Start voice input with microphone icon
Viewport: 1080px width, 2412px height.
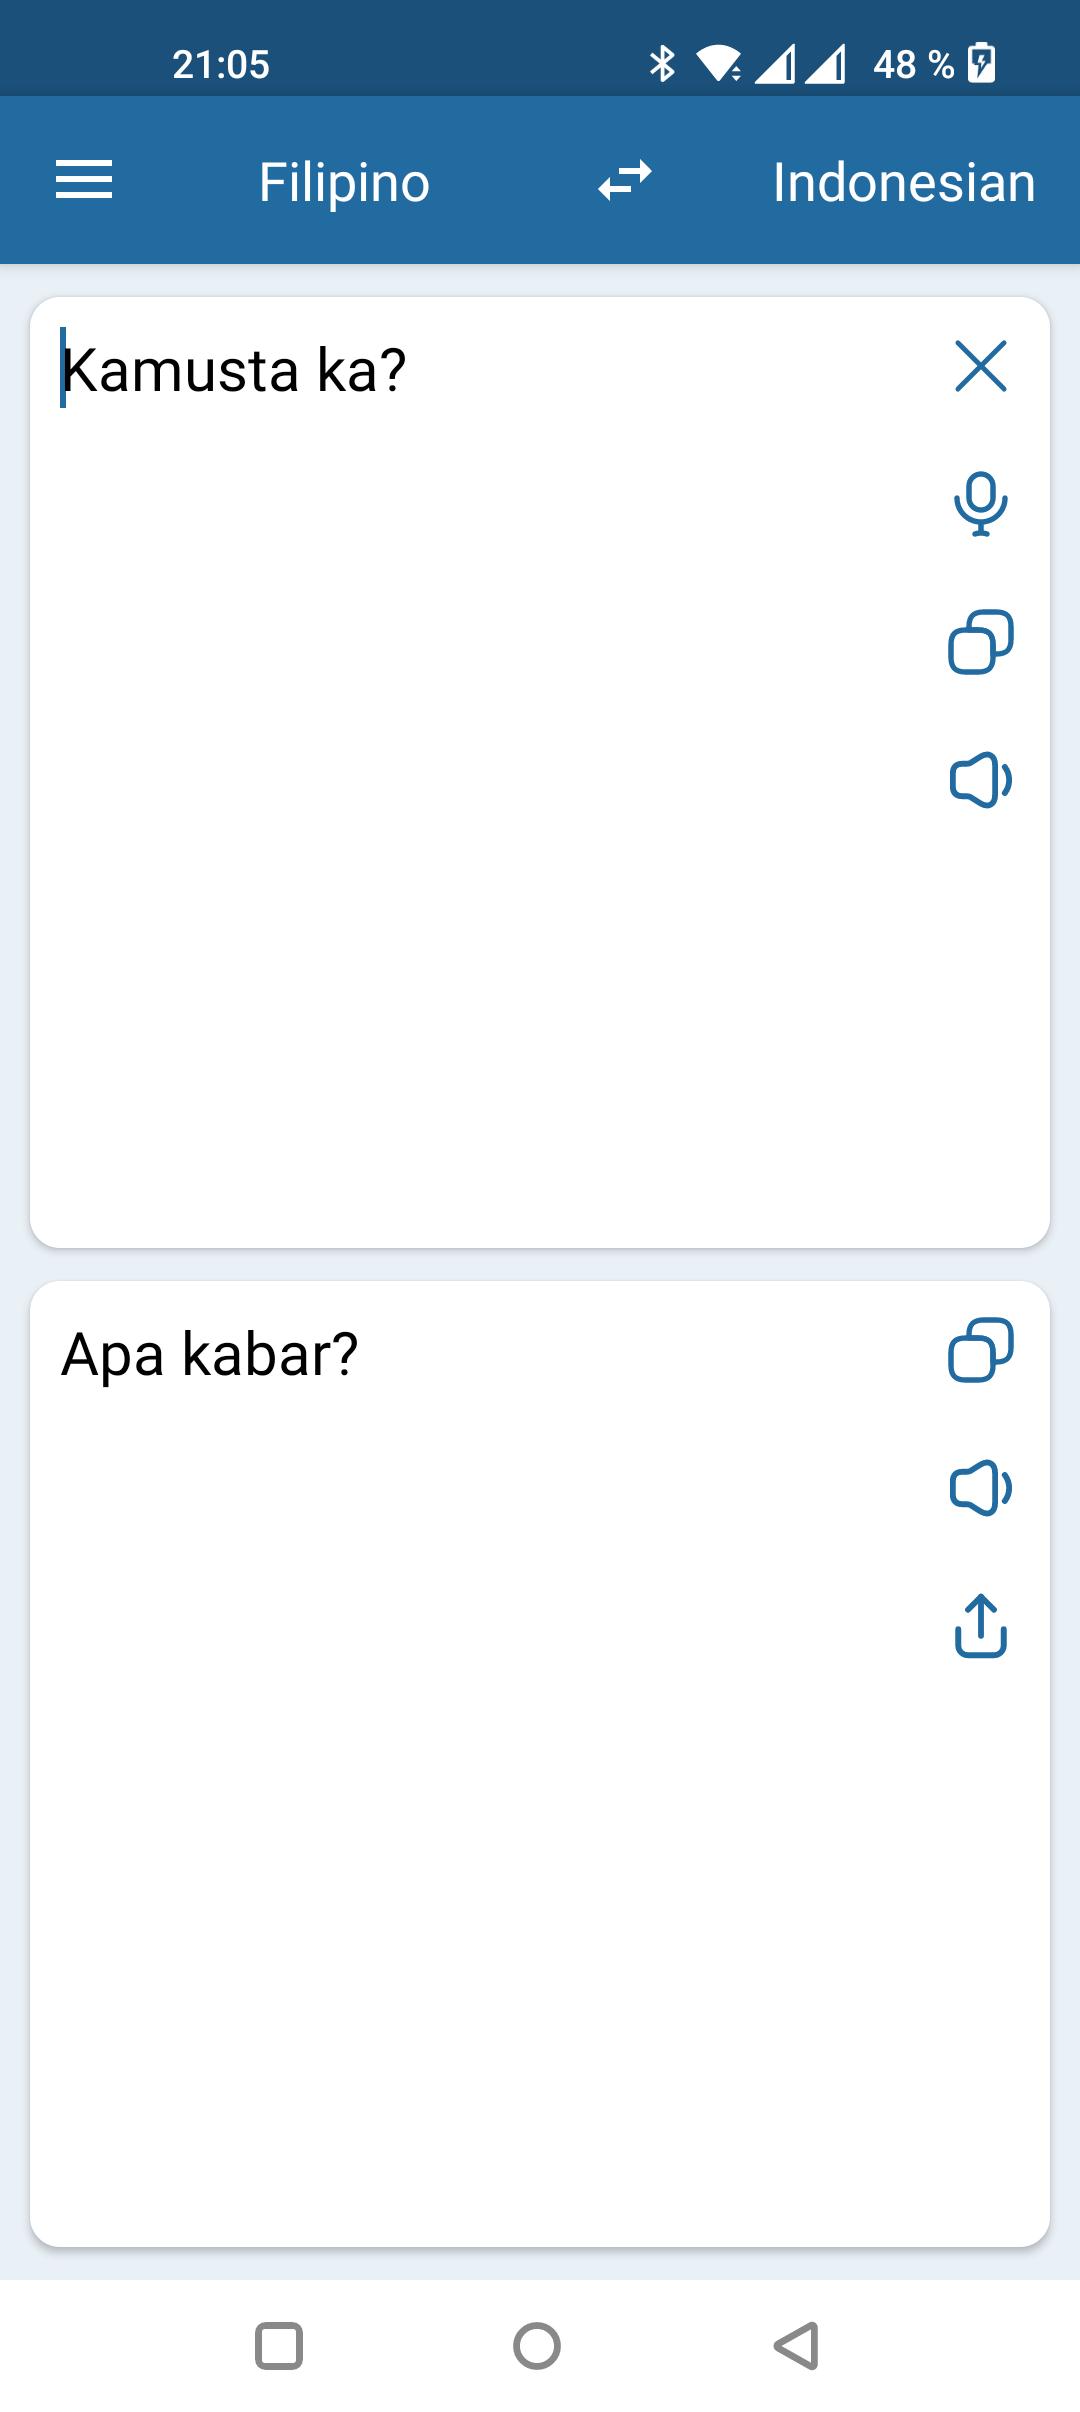click(981, 504)
